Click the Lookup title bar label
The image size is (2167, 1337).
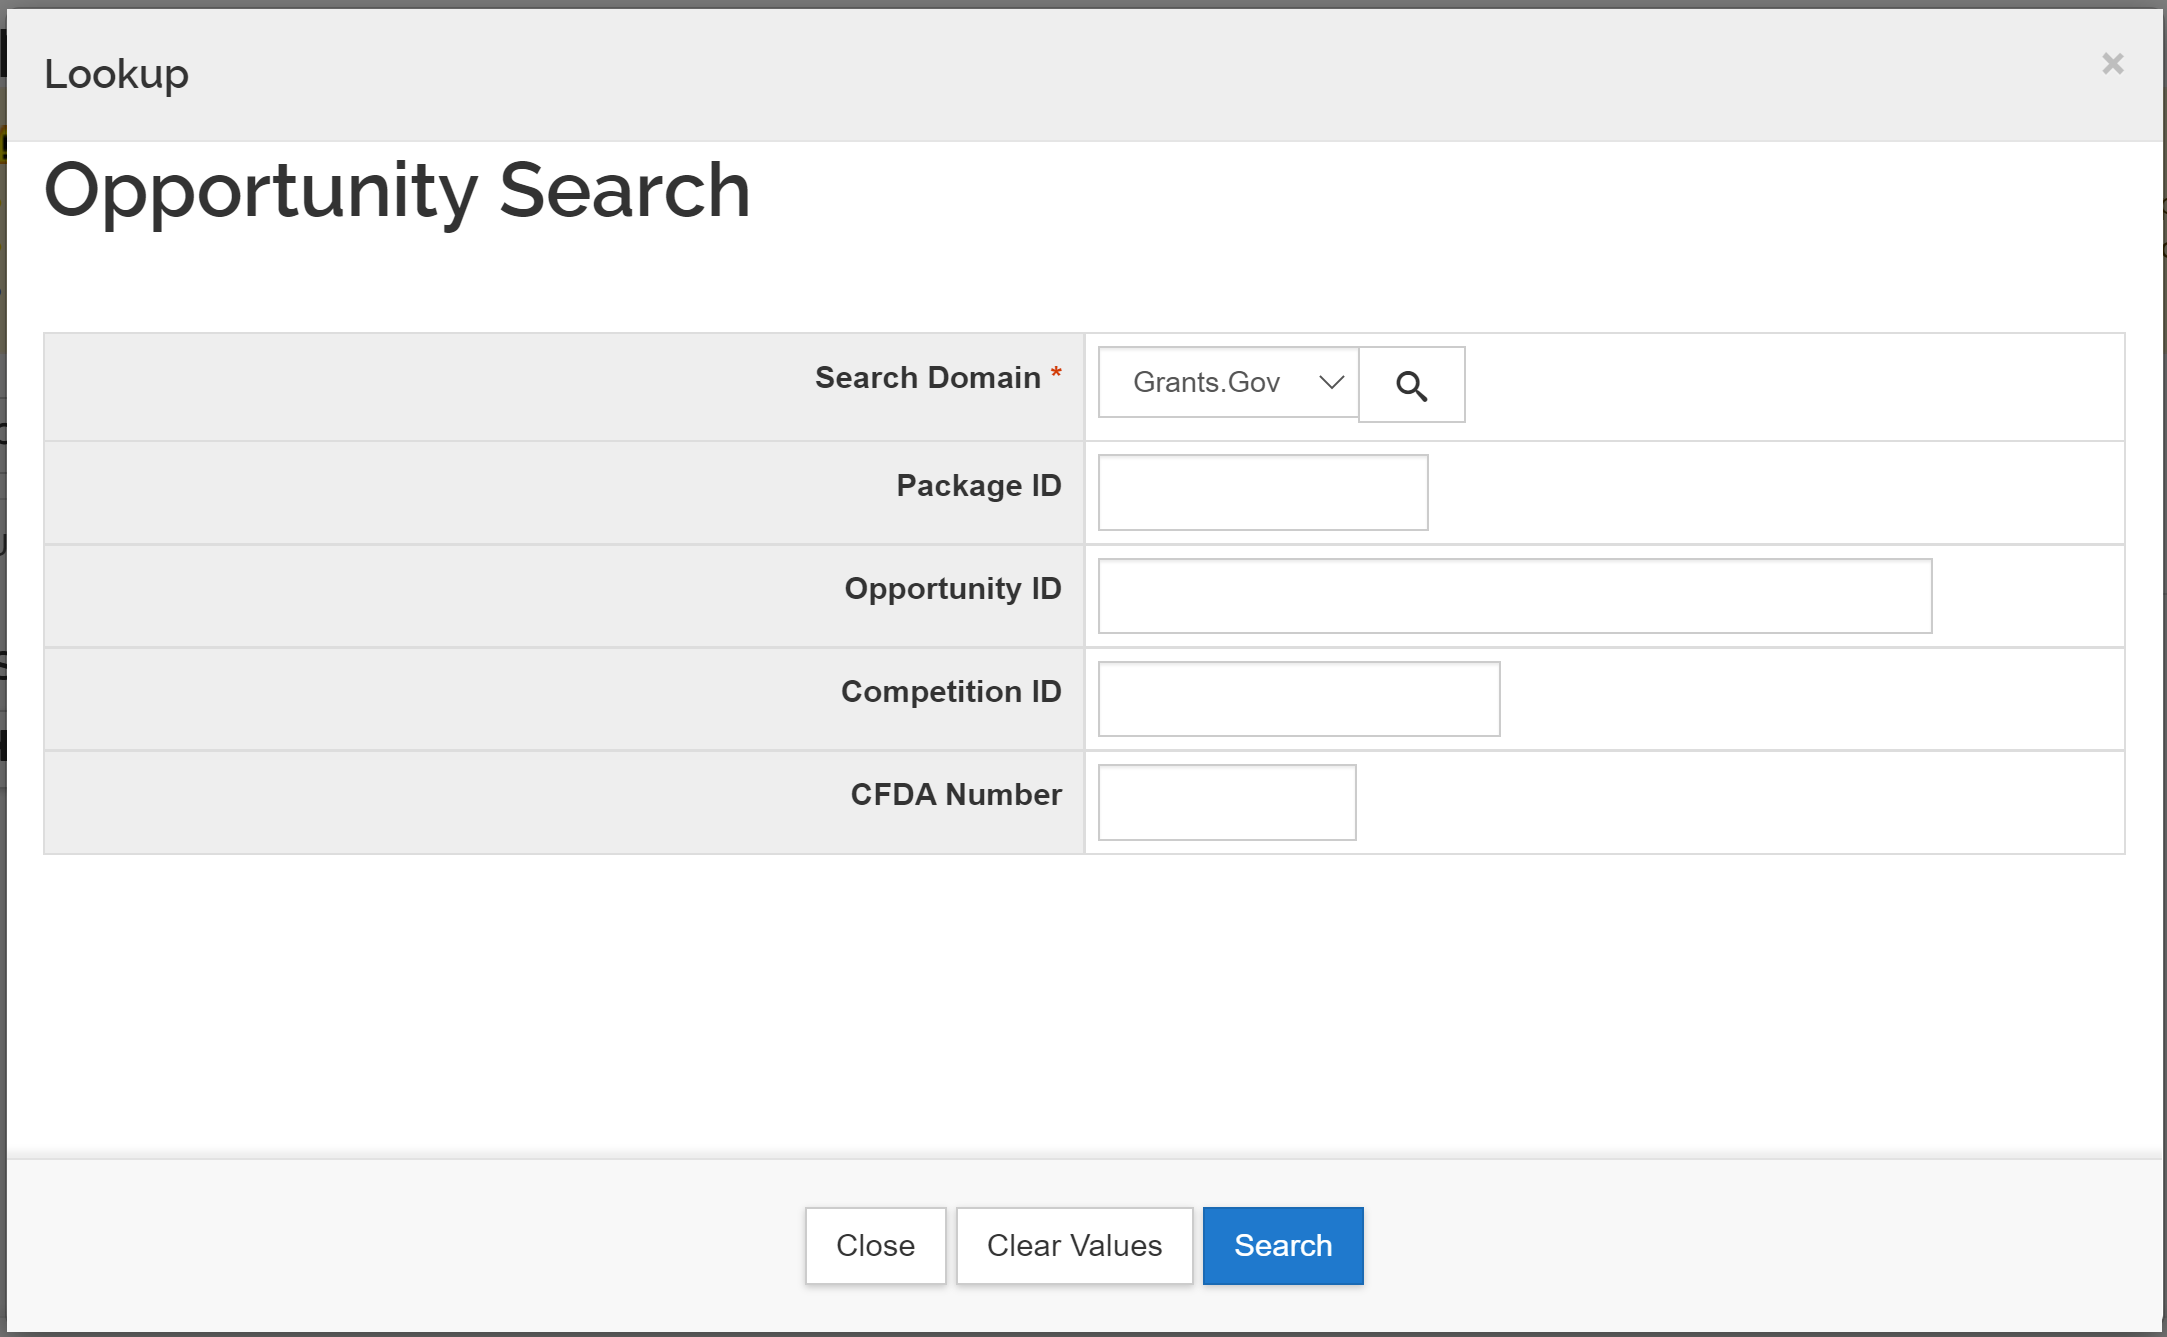pos(116,73)
